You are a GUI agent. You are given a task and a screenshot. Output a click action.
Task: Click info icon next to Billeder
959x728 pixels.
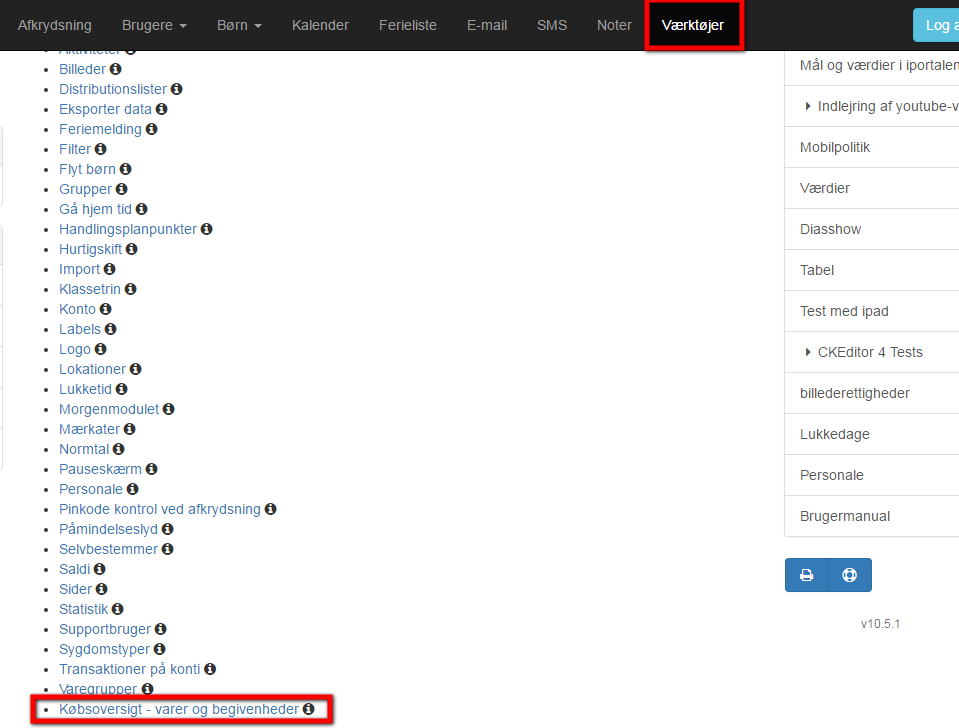coord(116,69)
